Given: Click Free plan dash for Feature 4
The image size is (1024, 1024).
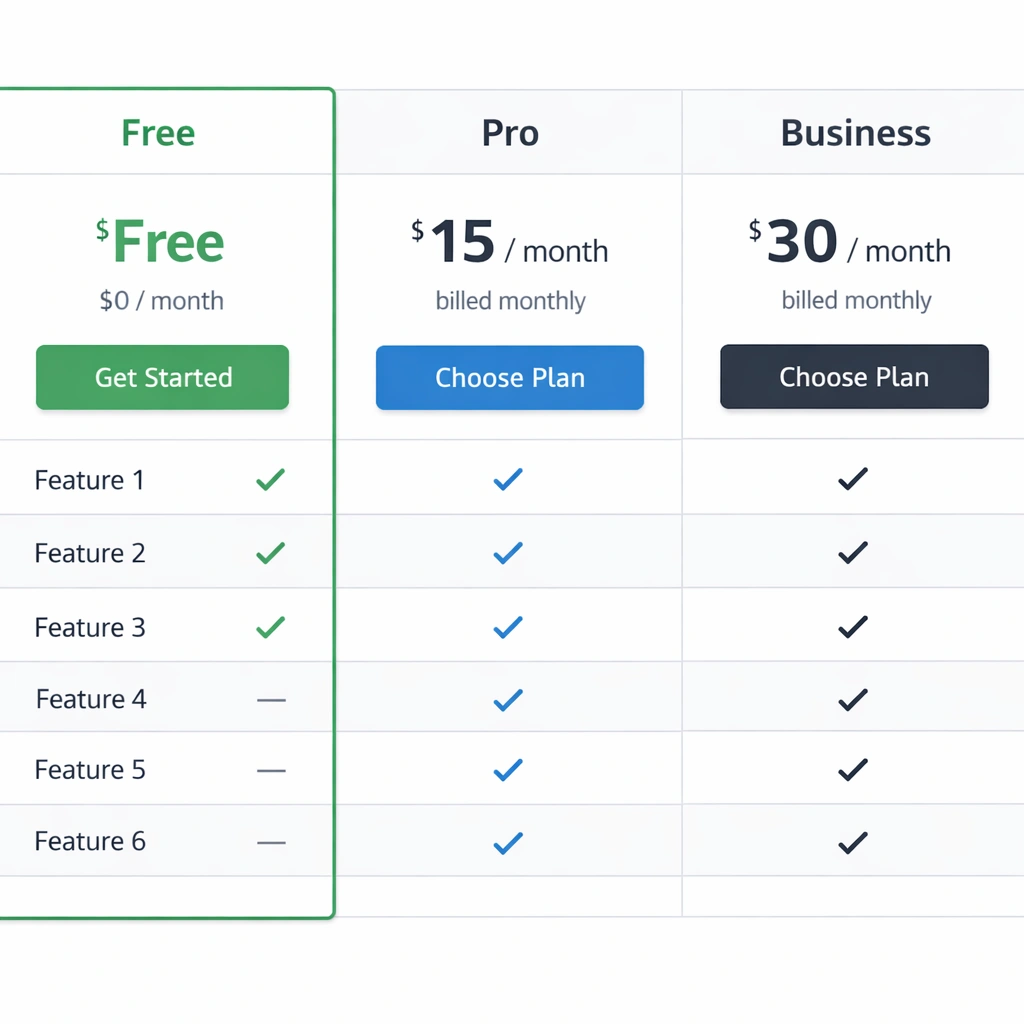Looking at the screenshot, I should tap(271, 700).
